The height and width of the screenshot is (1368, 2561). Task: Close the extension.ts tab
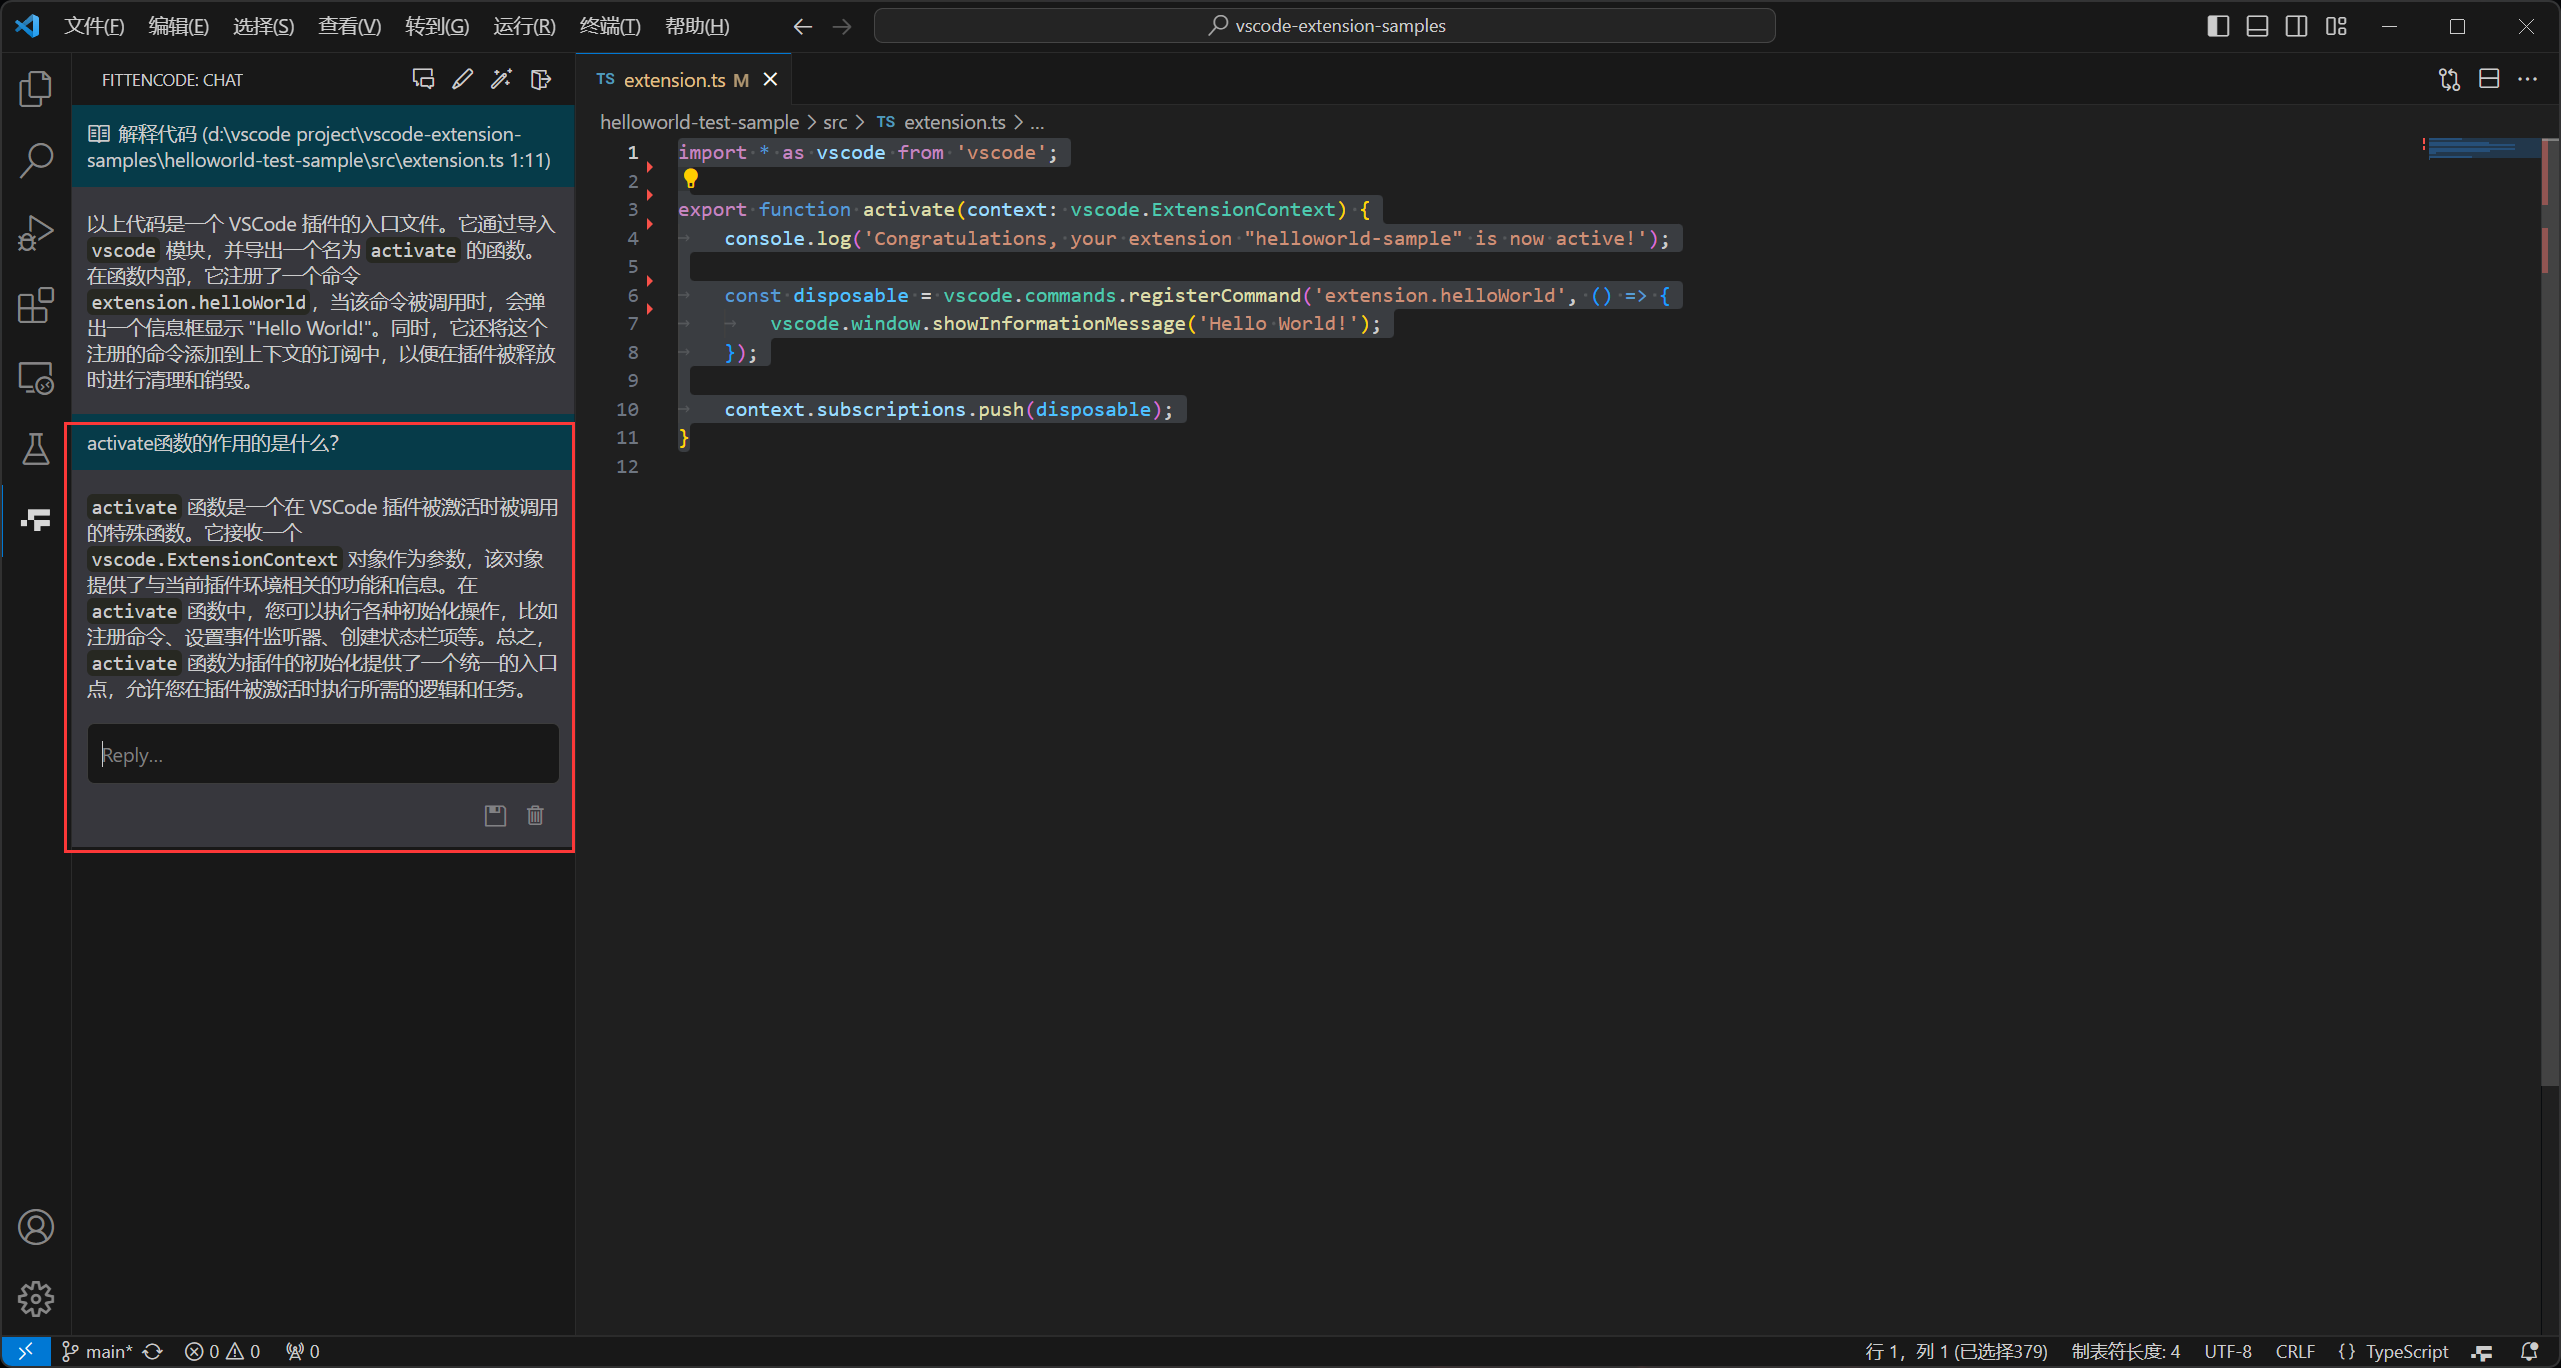pyautogui.click(x=770, y=79)
